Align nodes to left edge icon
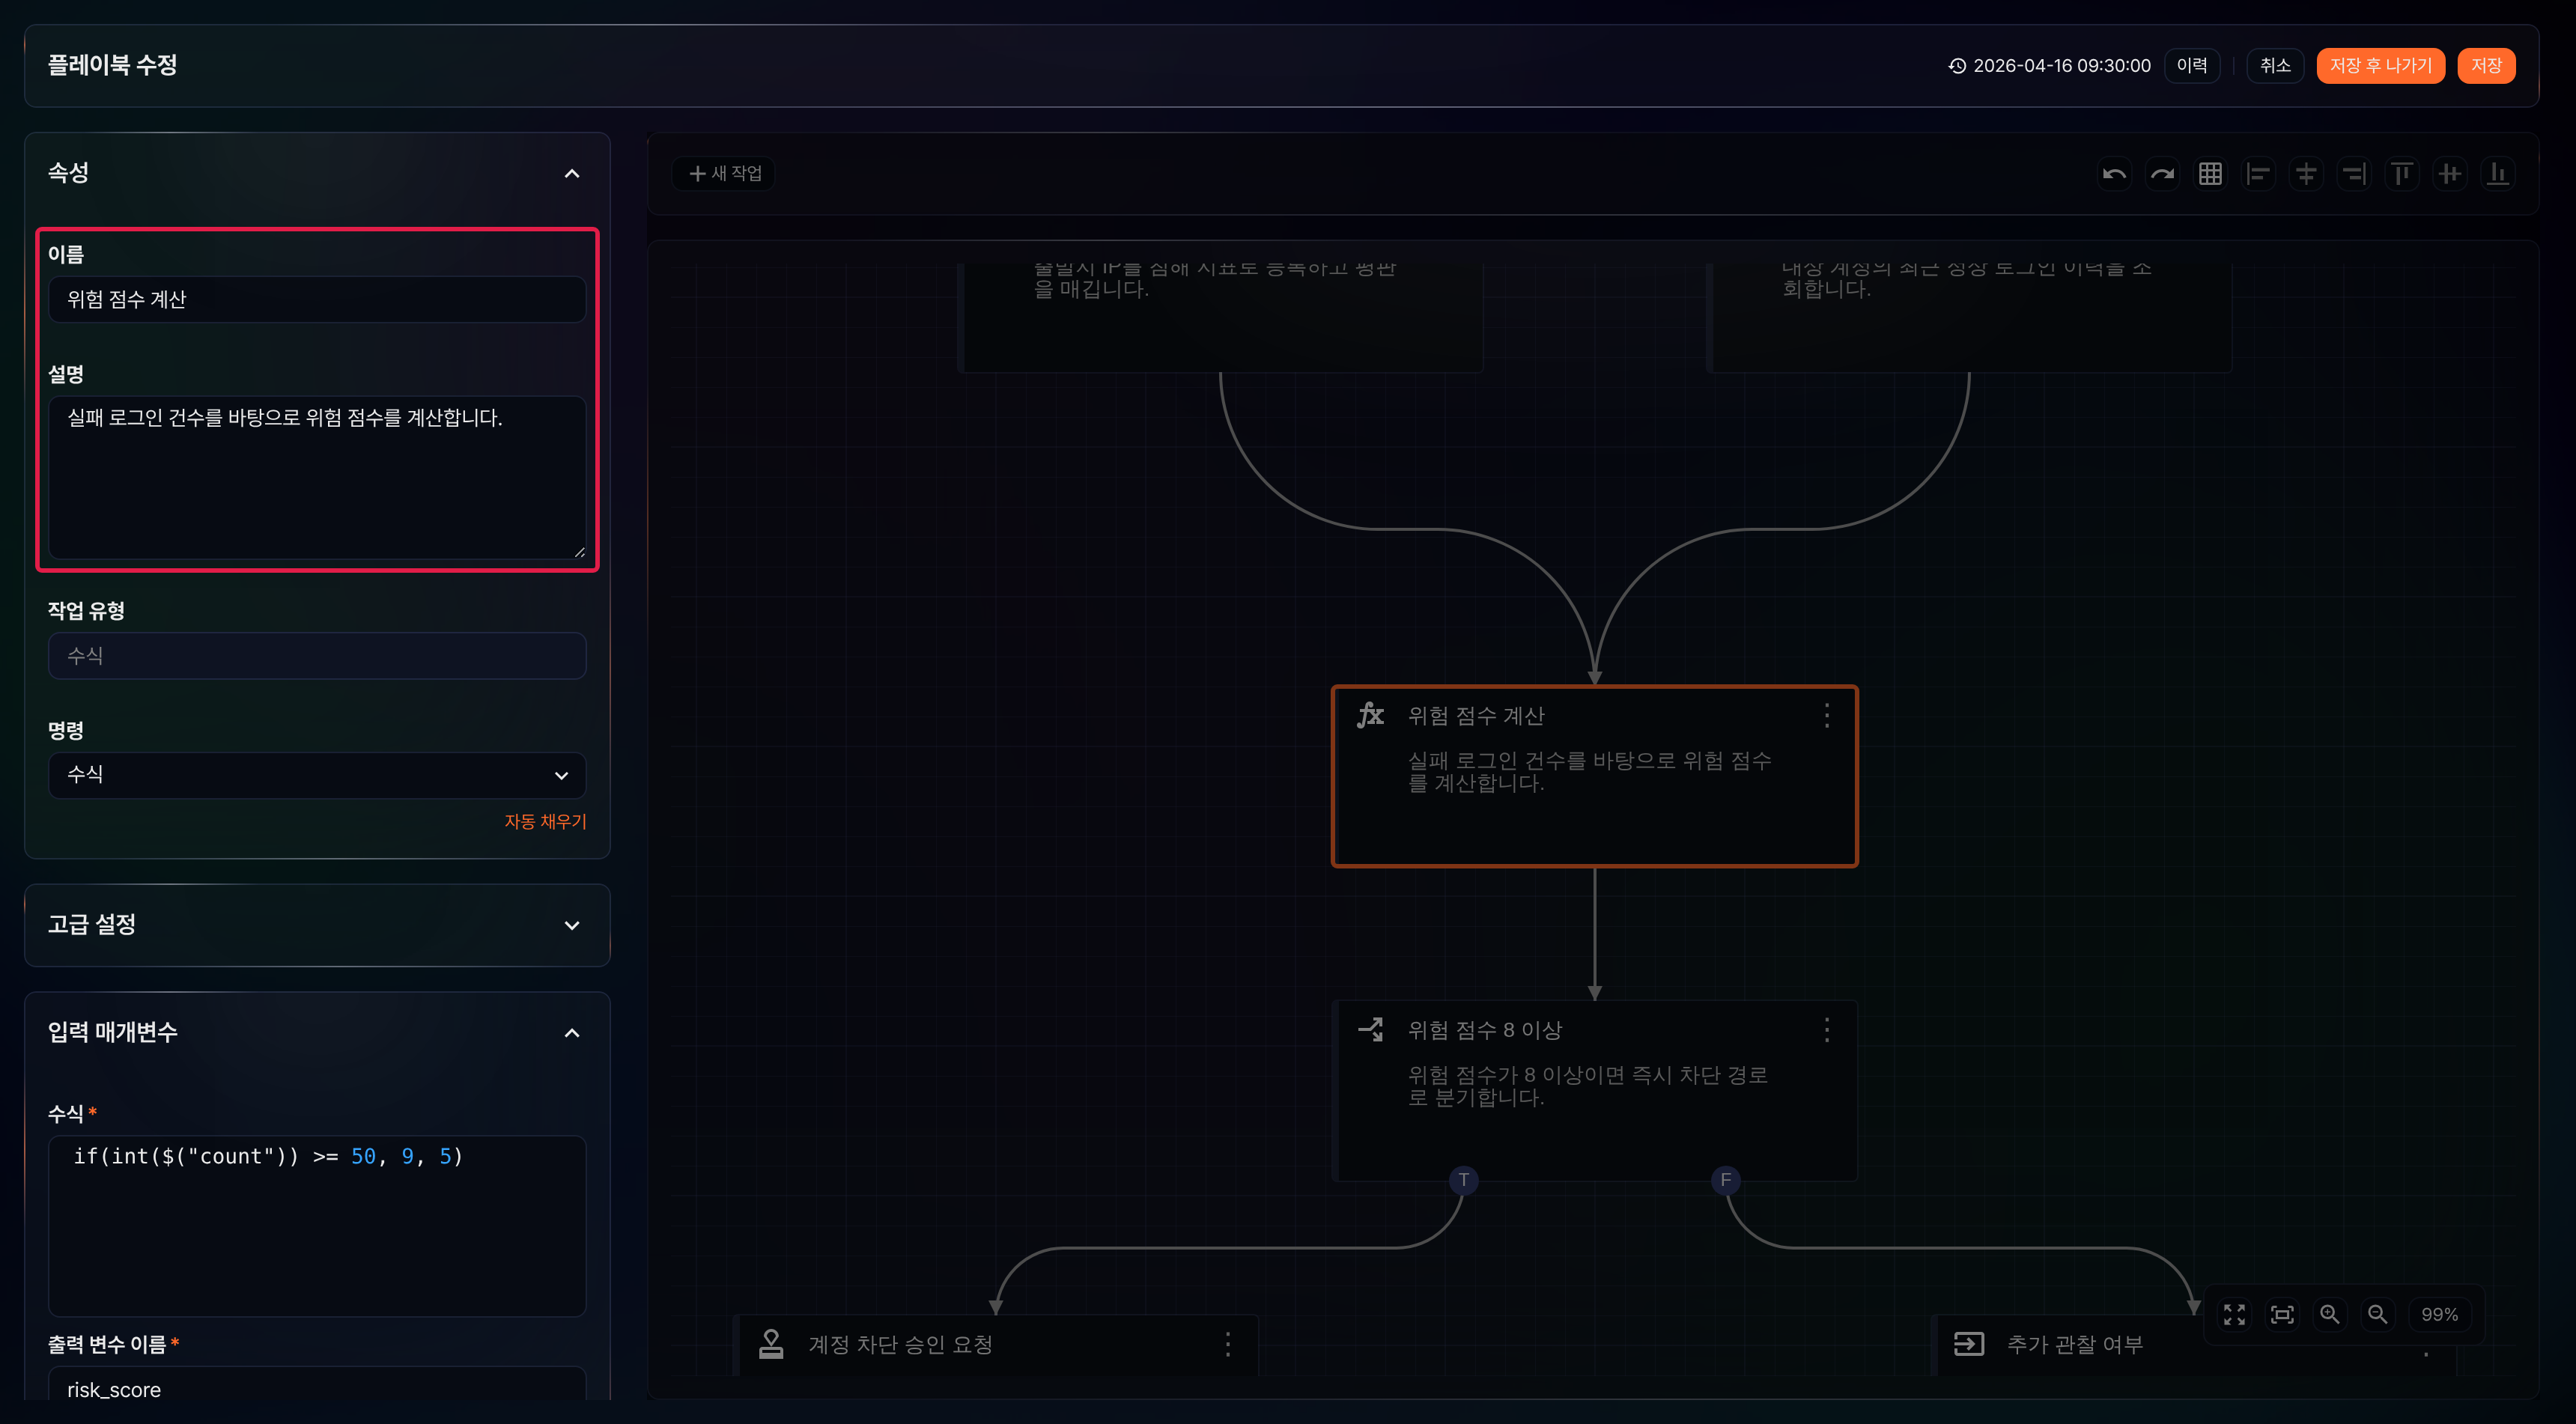 (2258, 174)
